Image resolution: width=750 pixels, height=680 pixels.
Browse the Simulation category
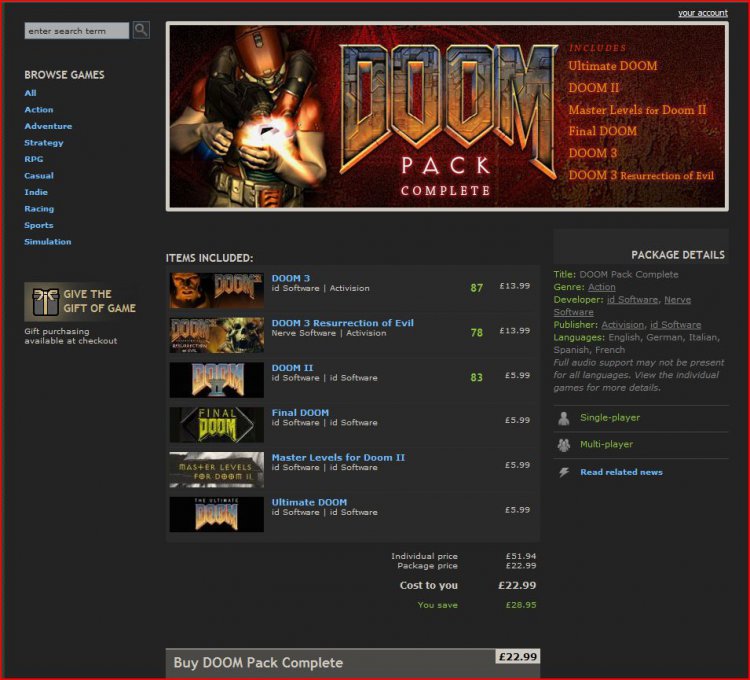(x=48, y=242)
